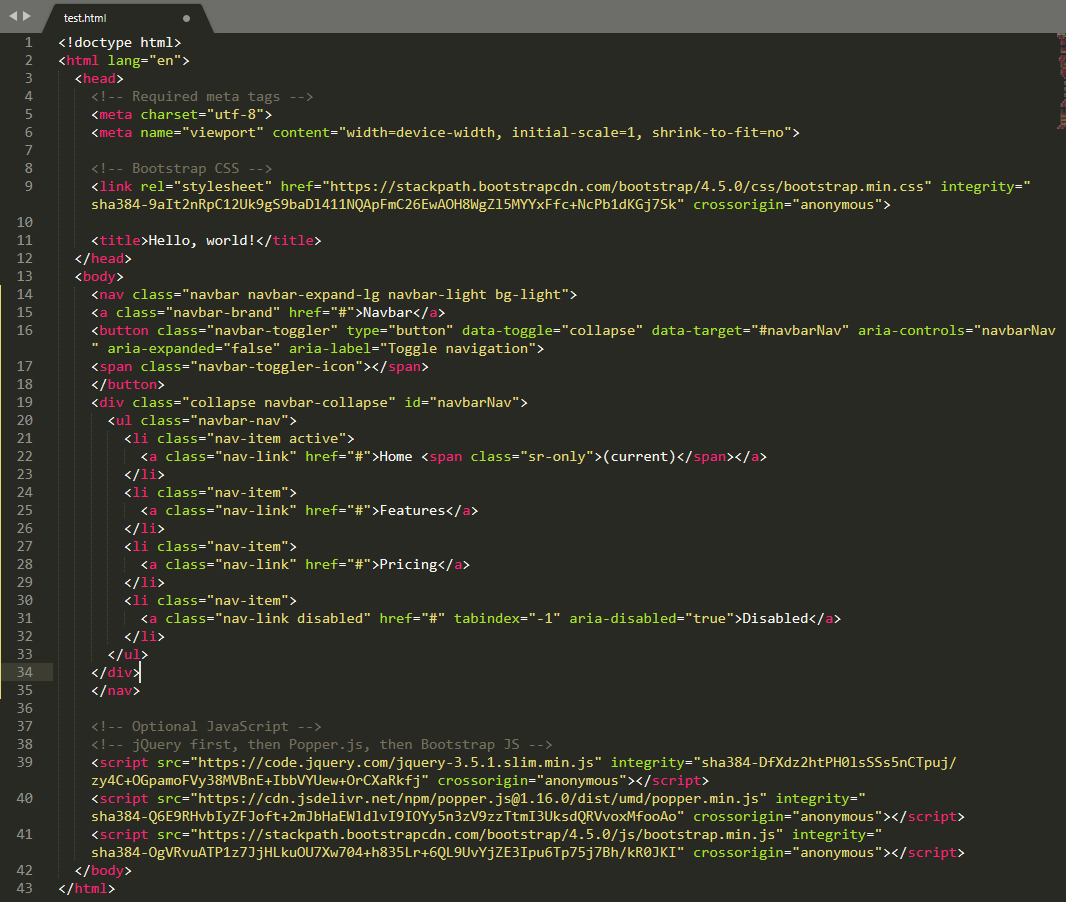The image size is (1066, 902).
Task: Click the unsaved dot on test.html tab
Action: click(186, 18)
